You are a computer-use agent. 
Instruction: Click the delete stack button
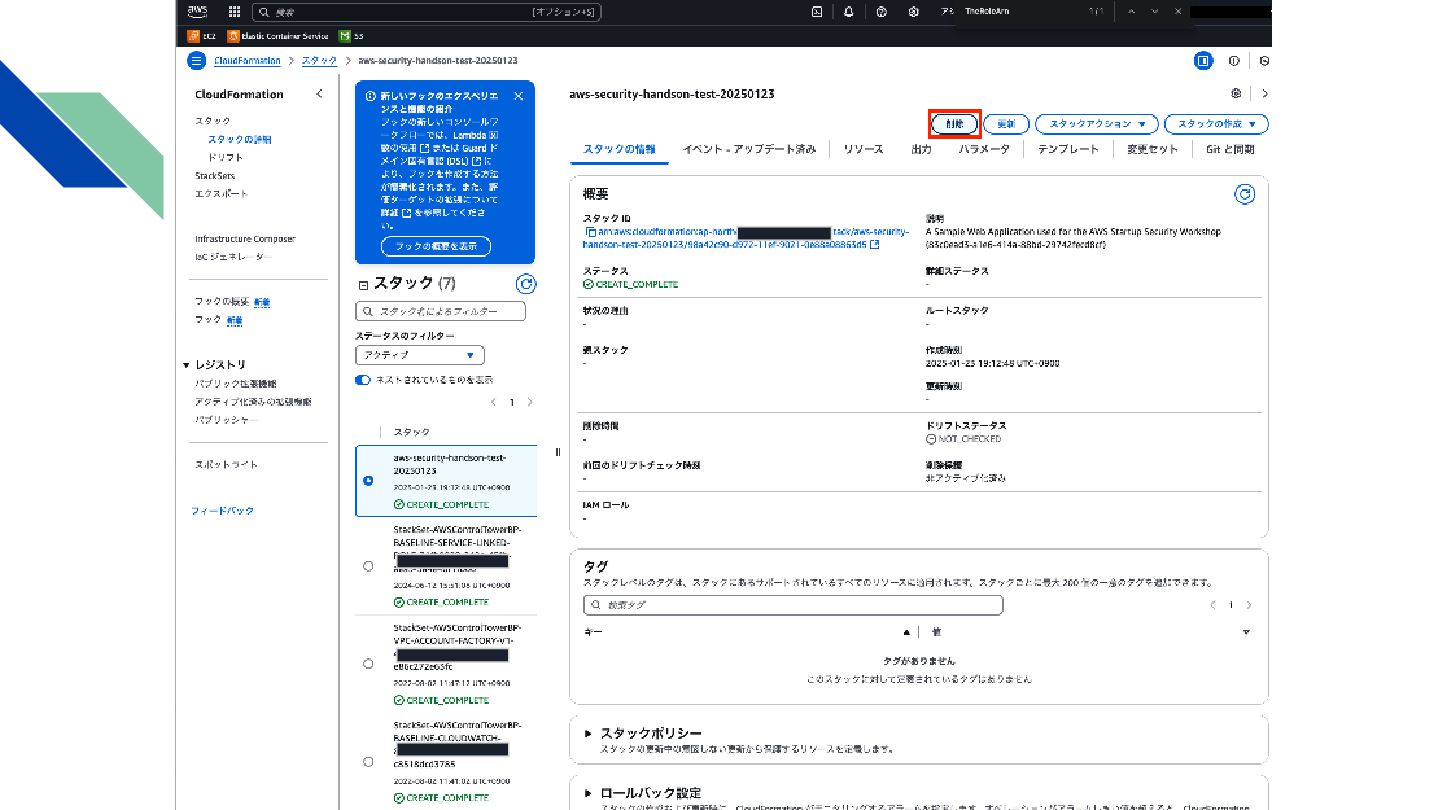click(x=954, y=124)
